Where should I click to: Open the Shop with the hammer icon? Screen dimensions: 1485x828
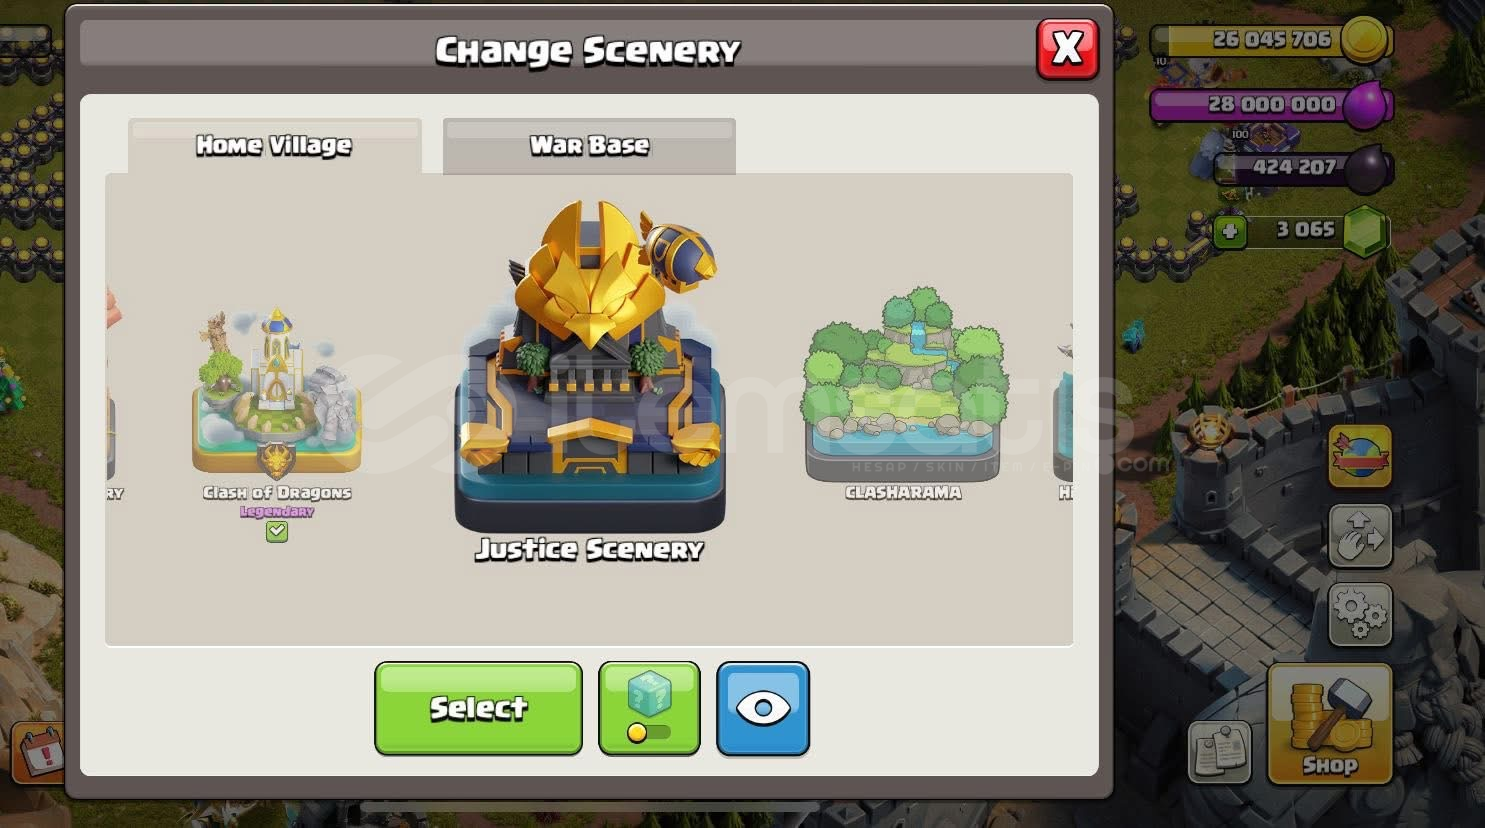click(1329, 724)
